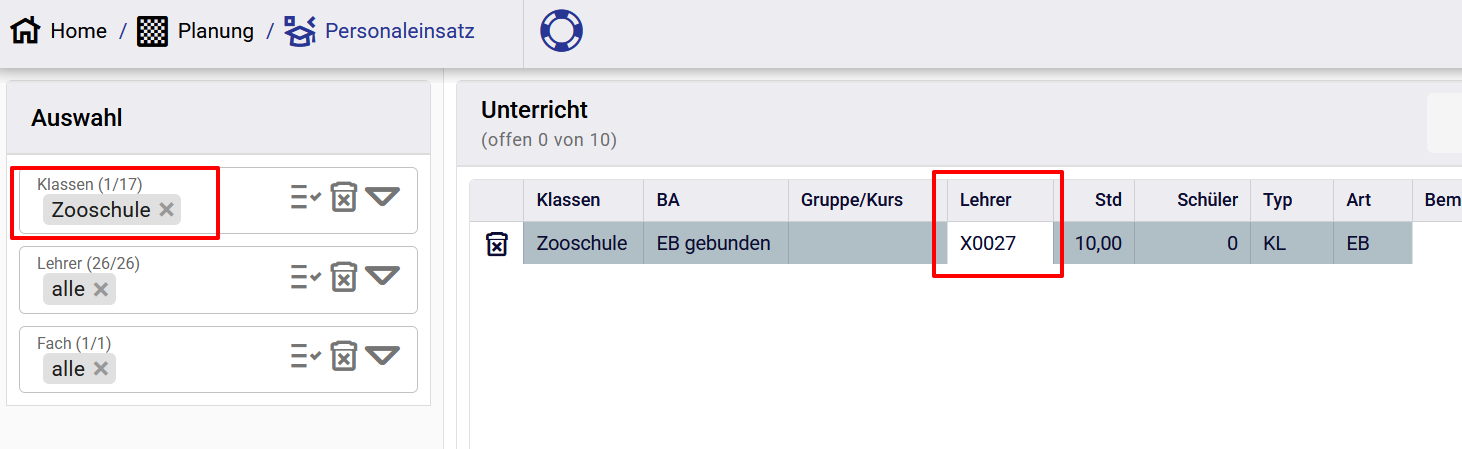Remove the Zooschule chip from Klassen

167,210
